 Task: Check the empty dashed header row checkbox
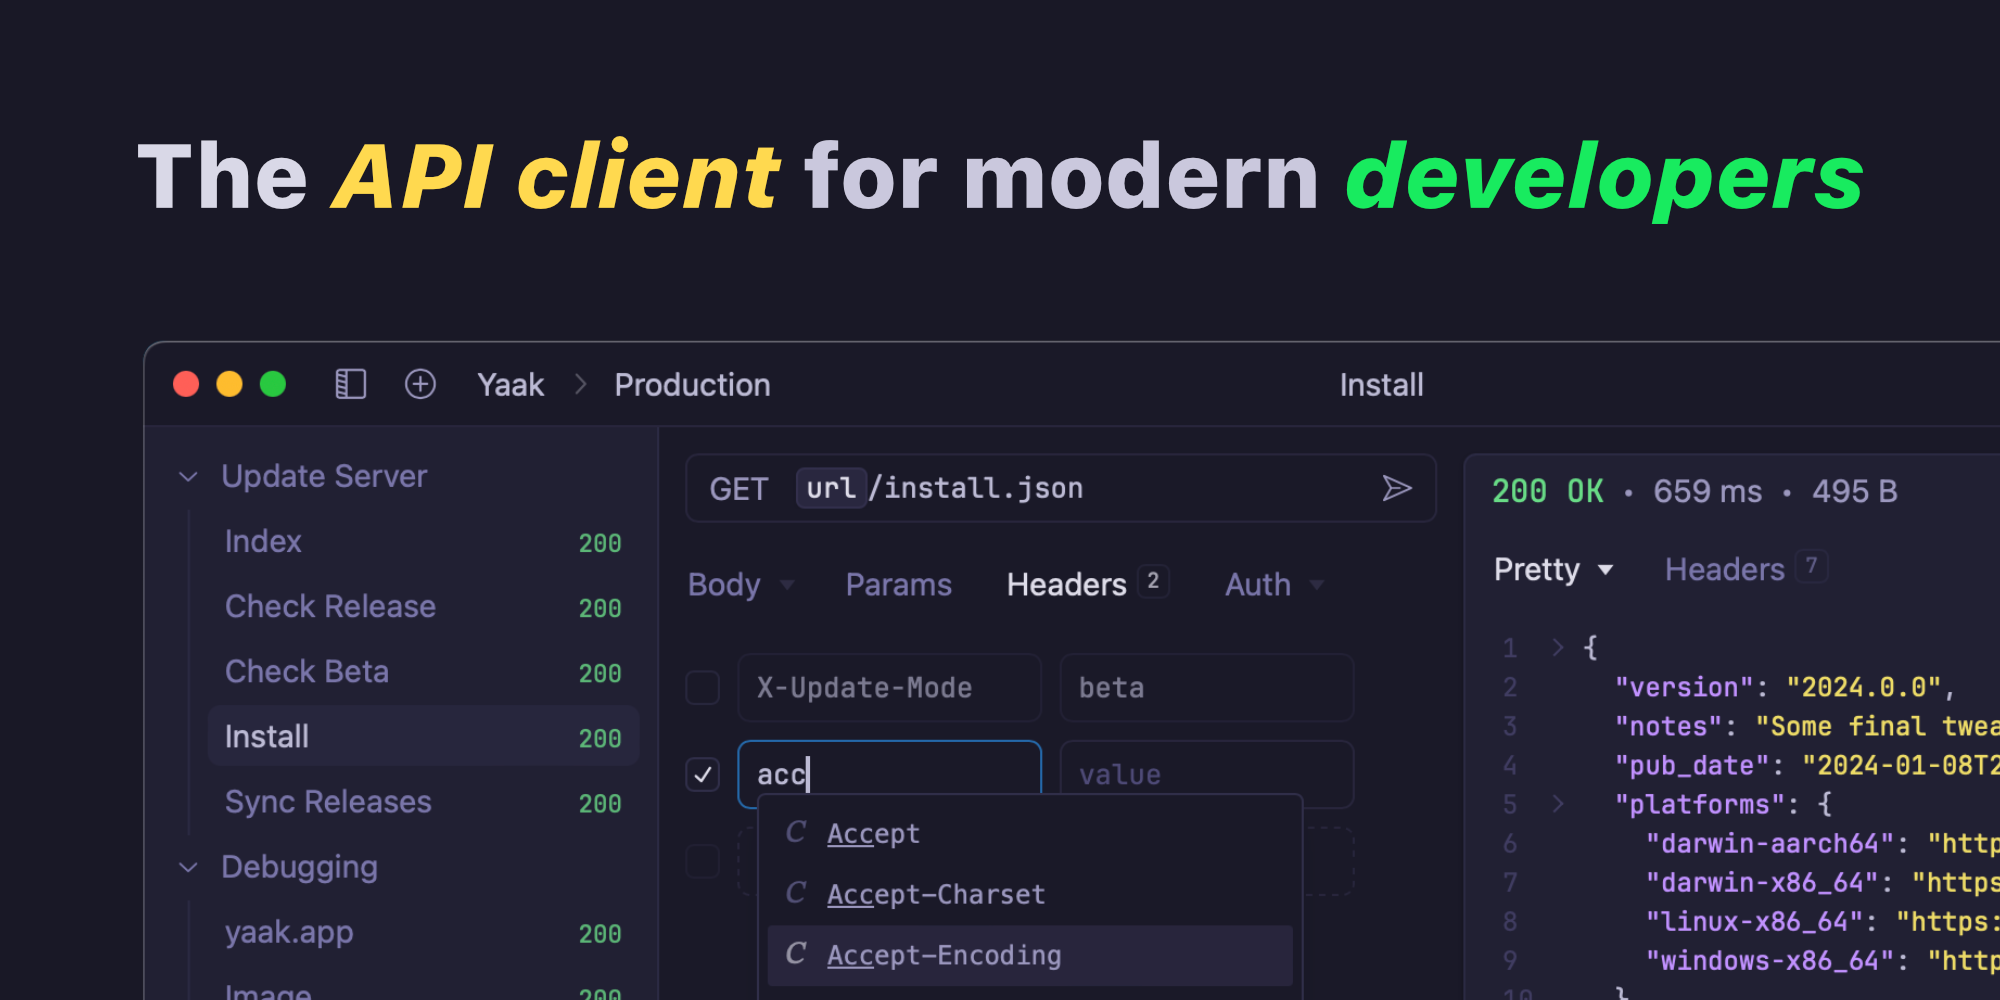[702, 860]
